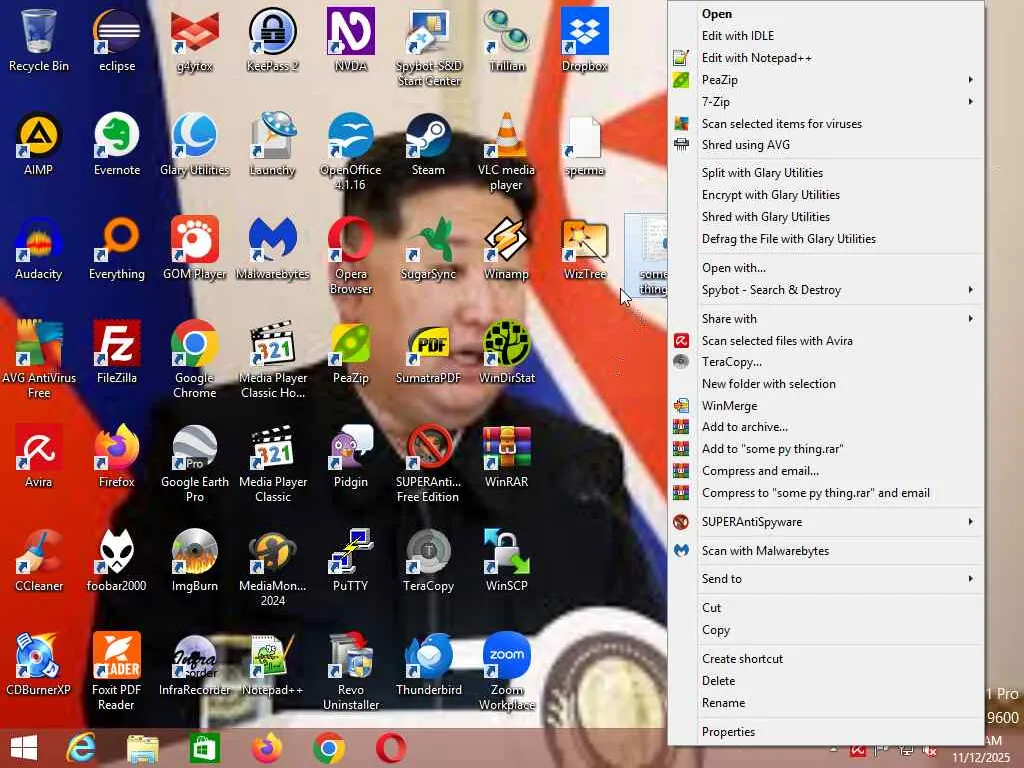Choose Open with... entry

(825, 268)
